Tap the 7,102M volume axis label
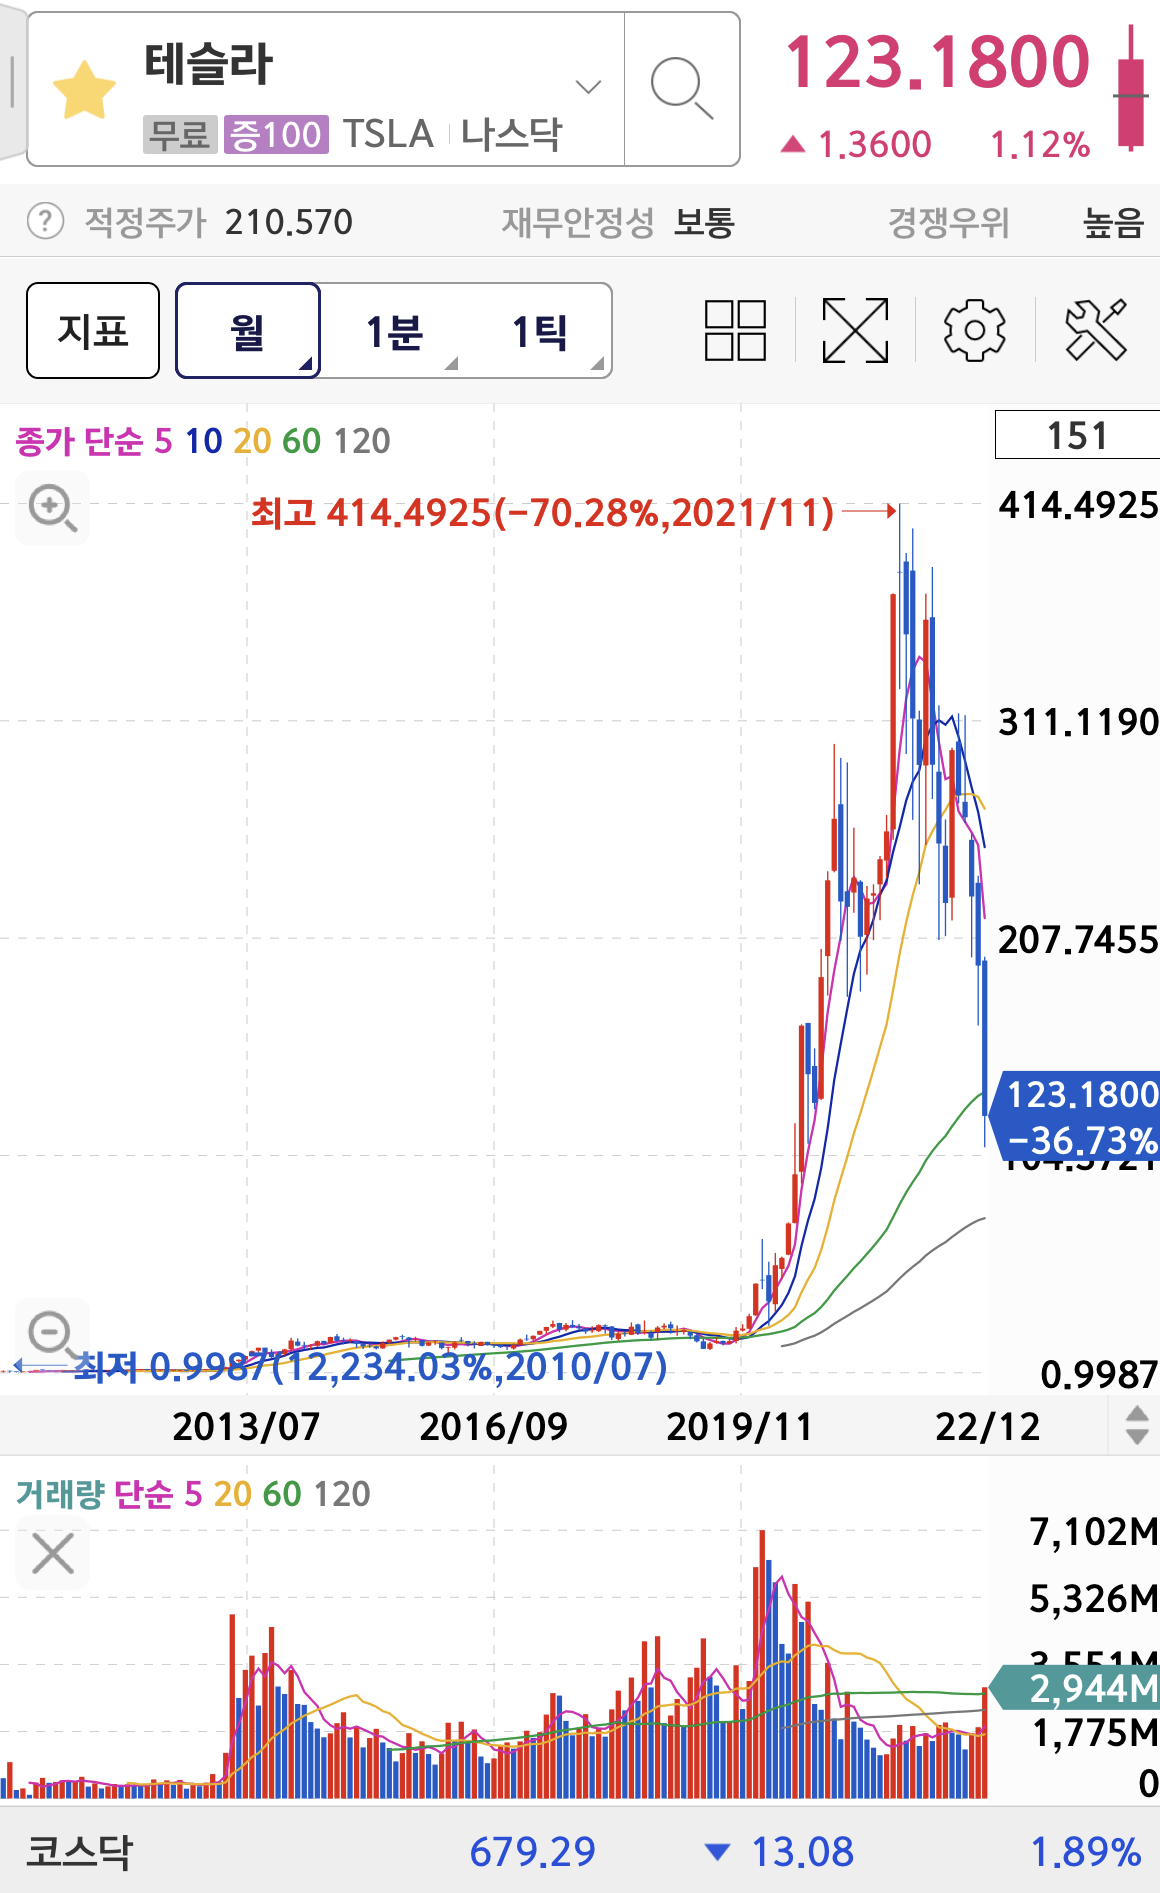1160x1893 pixels. point(1094,1531)
